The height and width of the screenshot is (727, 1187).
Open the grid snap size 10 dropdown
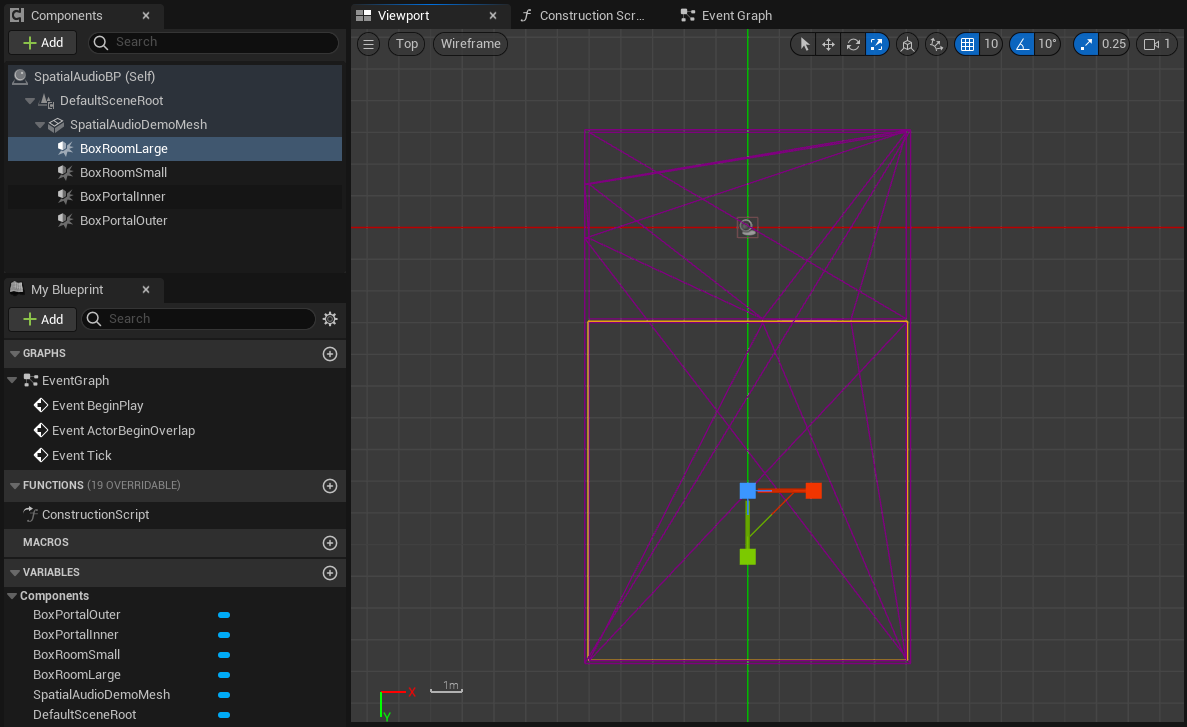pos(991,44)
